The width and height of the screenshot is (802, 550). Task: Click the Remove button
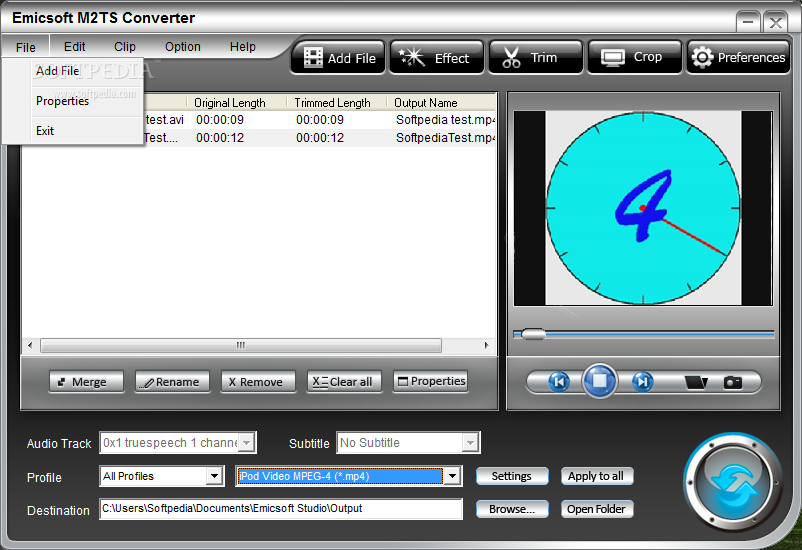coord(258,382)
